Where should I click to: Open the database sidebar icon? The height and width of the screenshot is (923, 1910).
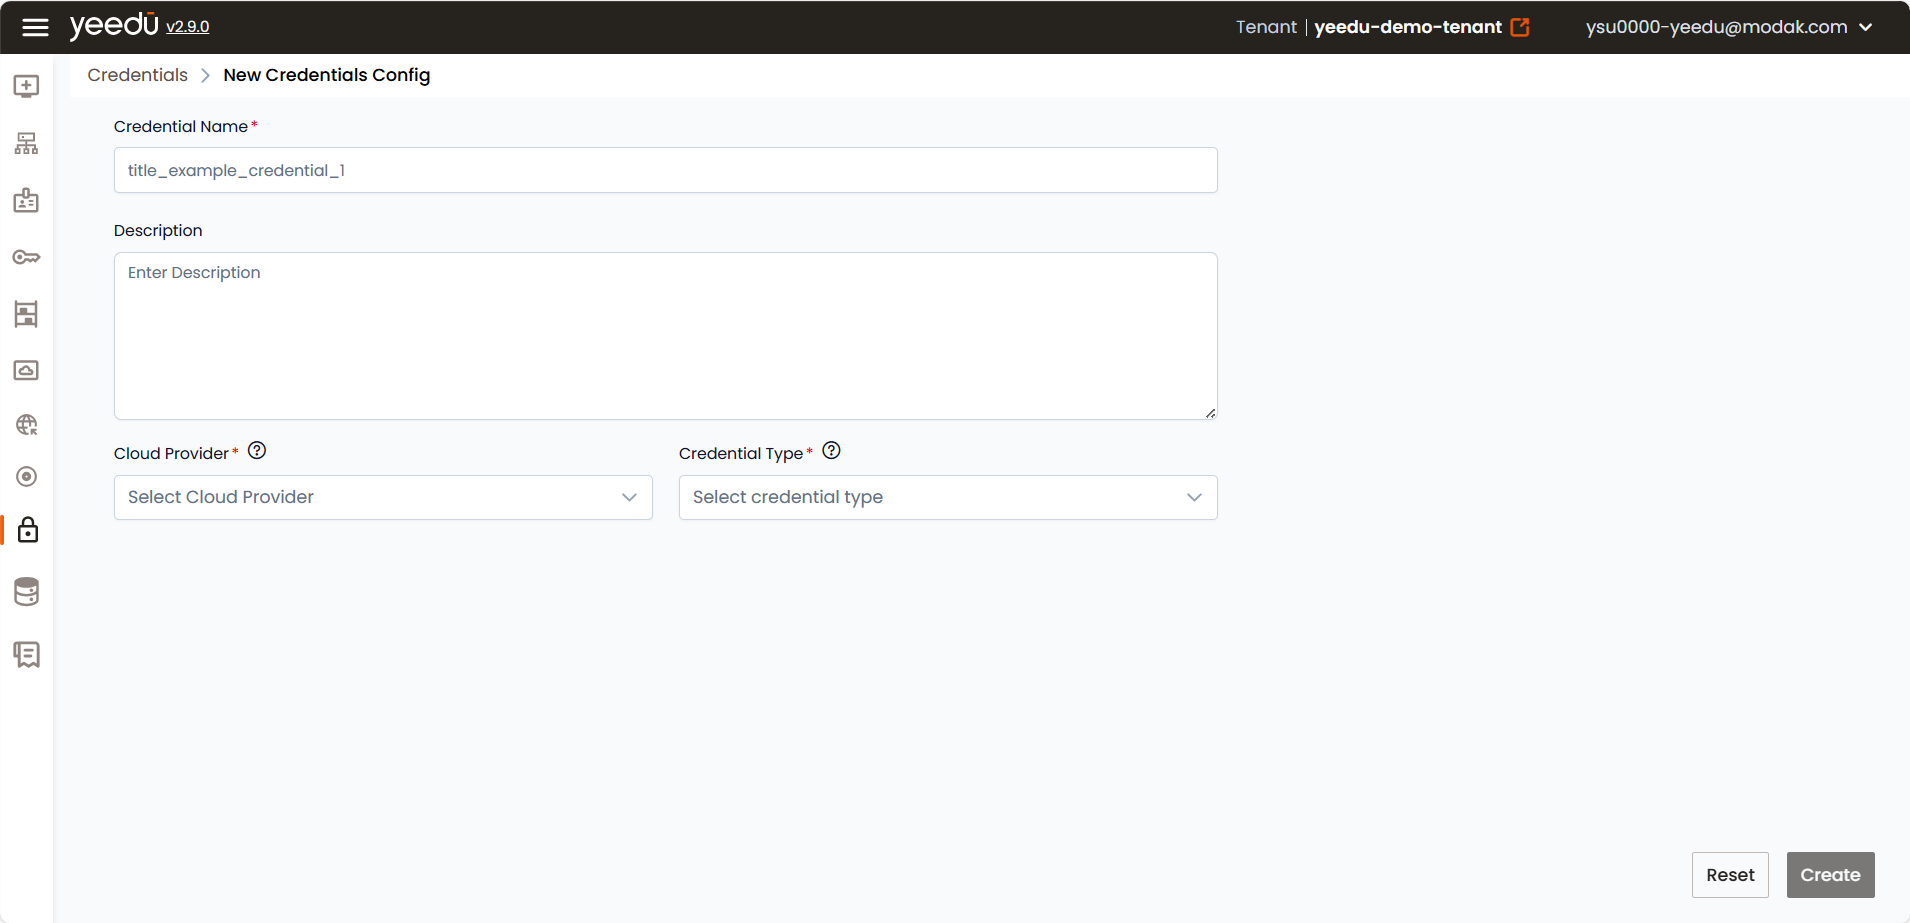(x=27, y=592)
